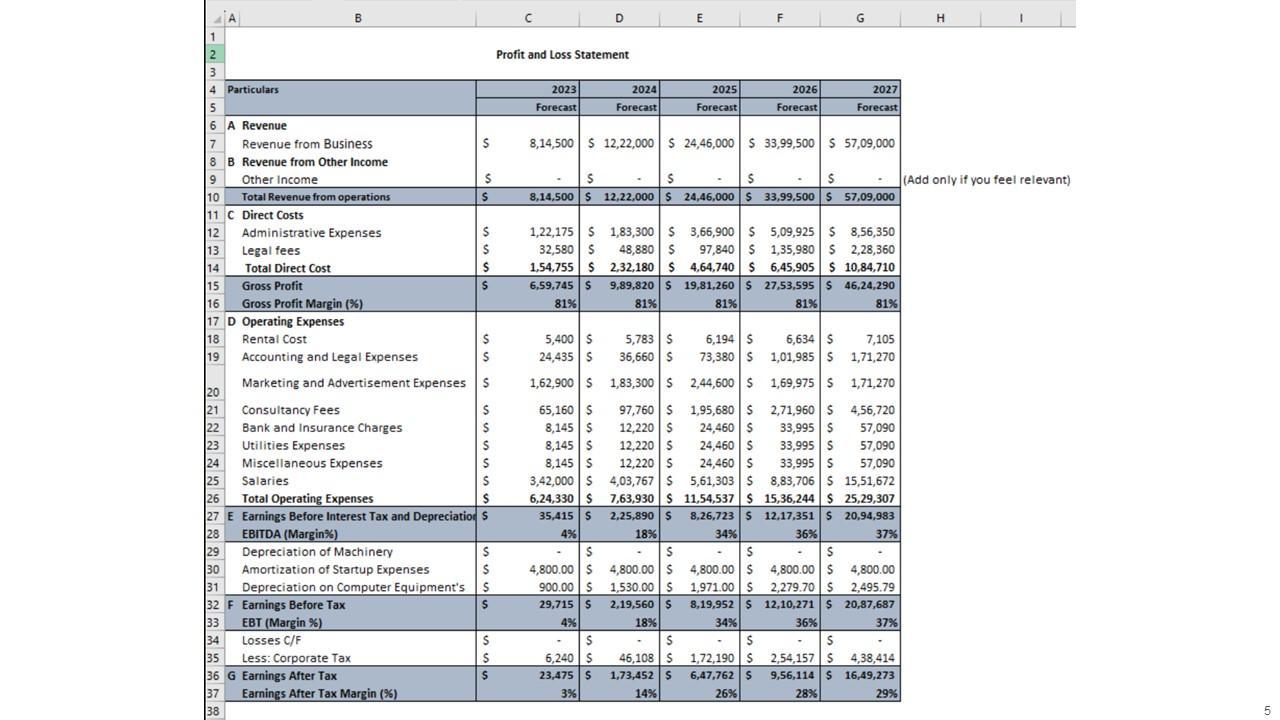
Task: Select 2027 Gross Profit amount cell
Action: pos(872,286)
